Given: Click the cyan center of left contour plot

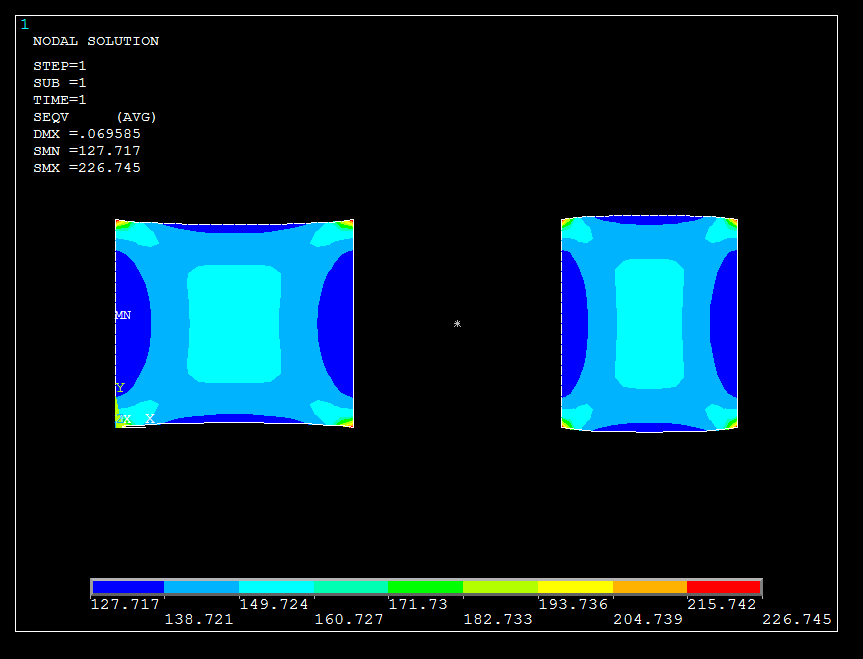Looking at the screenshot, I should [234, 324].
